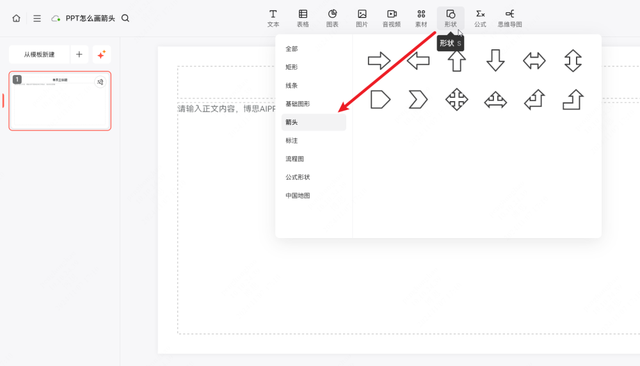
Task: Select the right arrow shape
Action: (x=379, y=61)
